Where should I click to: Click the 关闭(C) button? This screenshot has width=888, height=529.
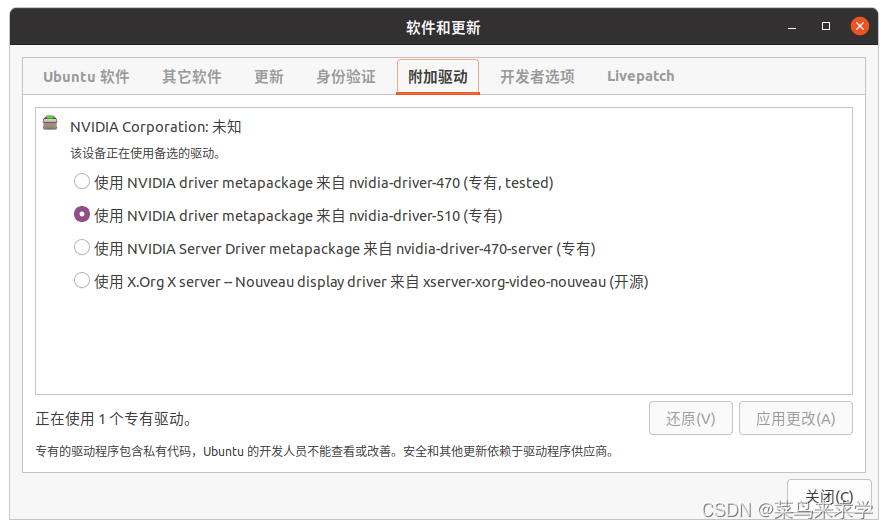pos(829,497)
